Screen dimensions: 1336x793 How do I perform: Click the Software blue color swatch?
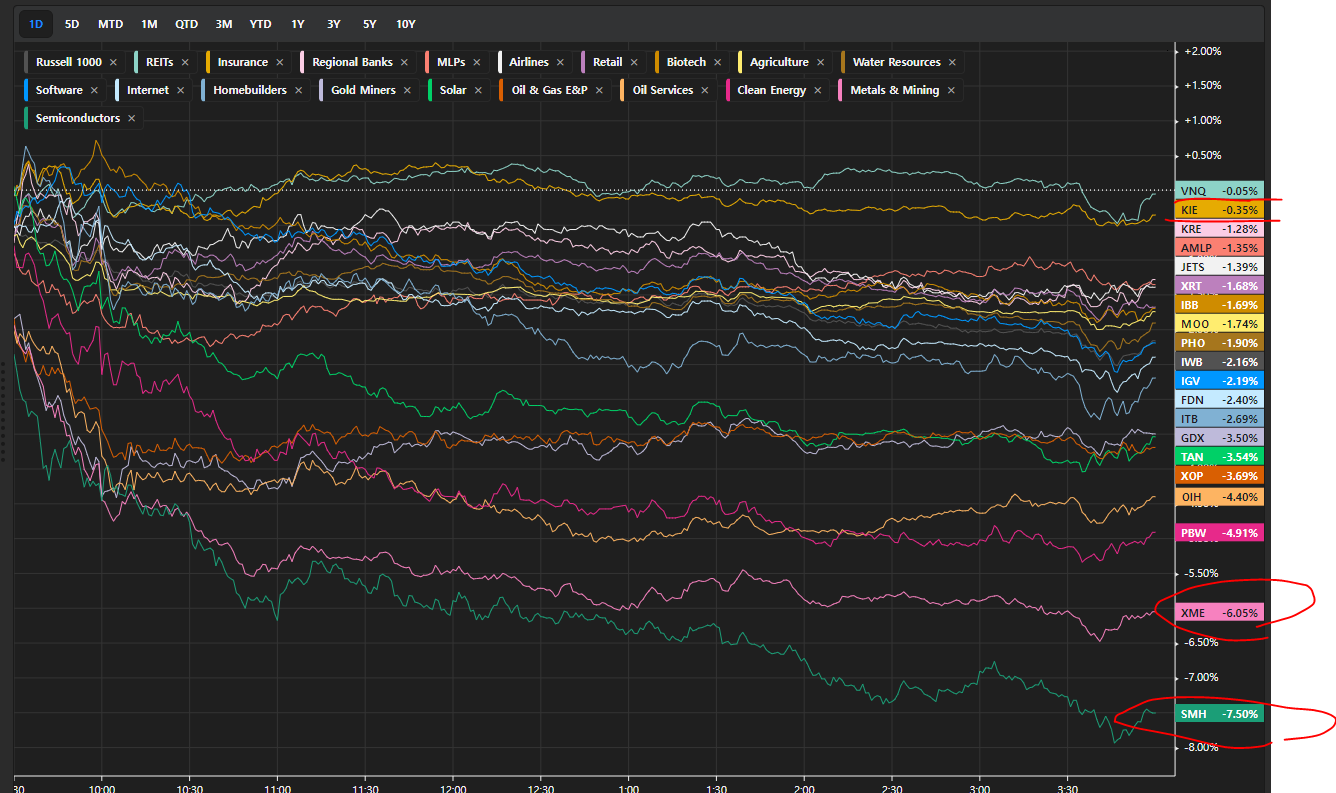coord(27,90)
